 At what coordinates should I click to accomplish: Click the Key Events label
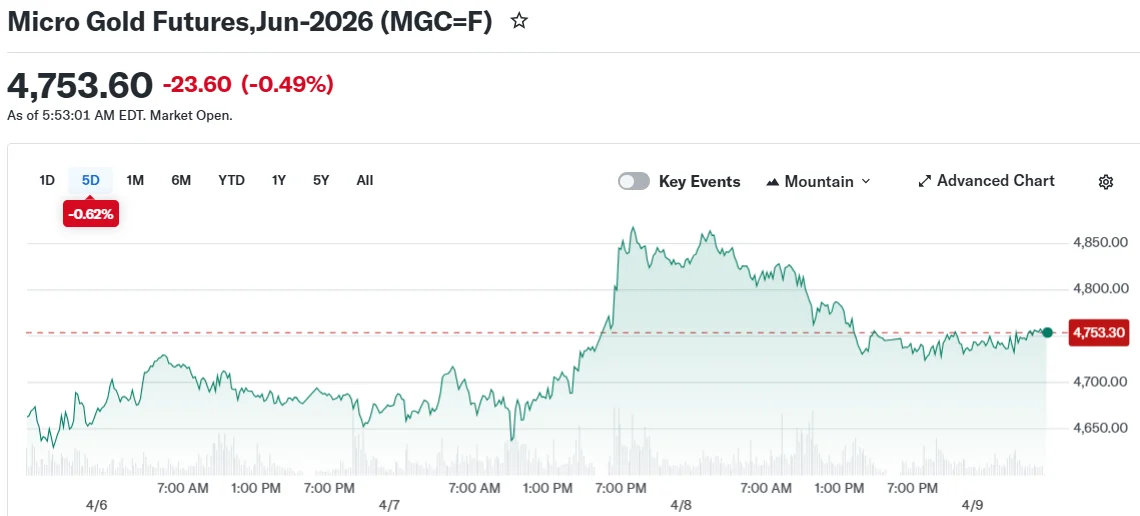pyautogui.click(x=699, y=181)
